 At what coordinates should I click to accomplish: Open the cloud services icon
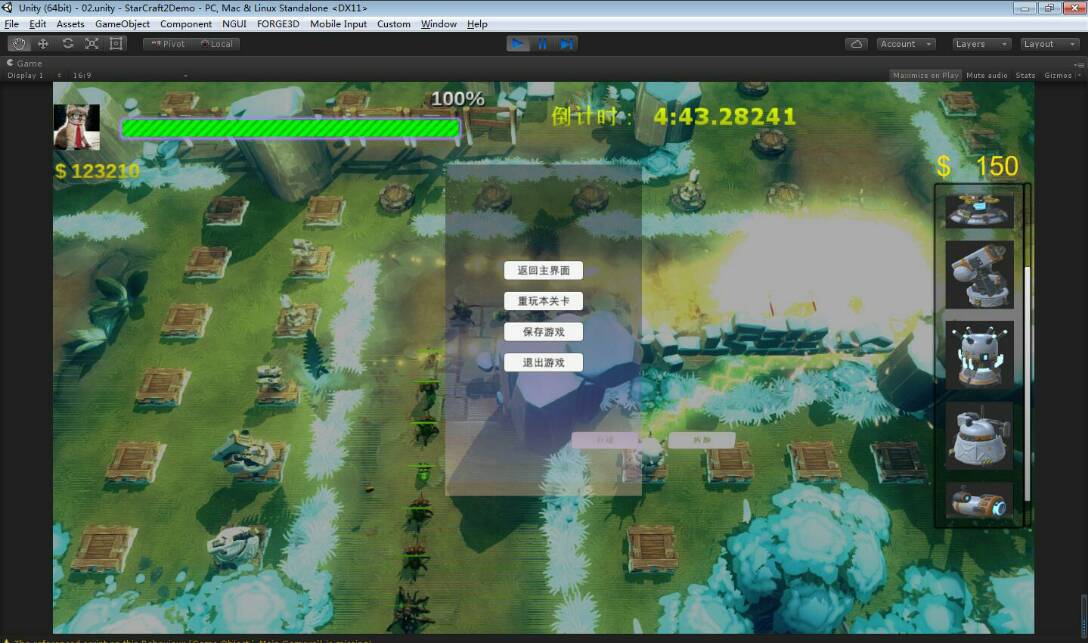pos(856,44)
